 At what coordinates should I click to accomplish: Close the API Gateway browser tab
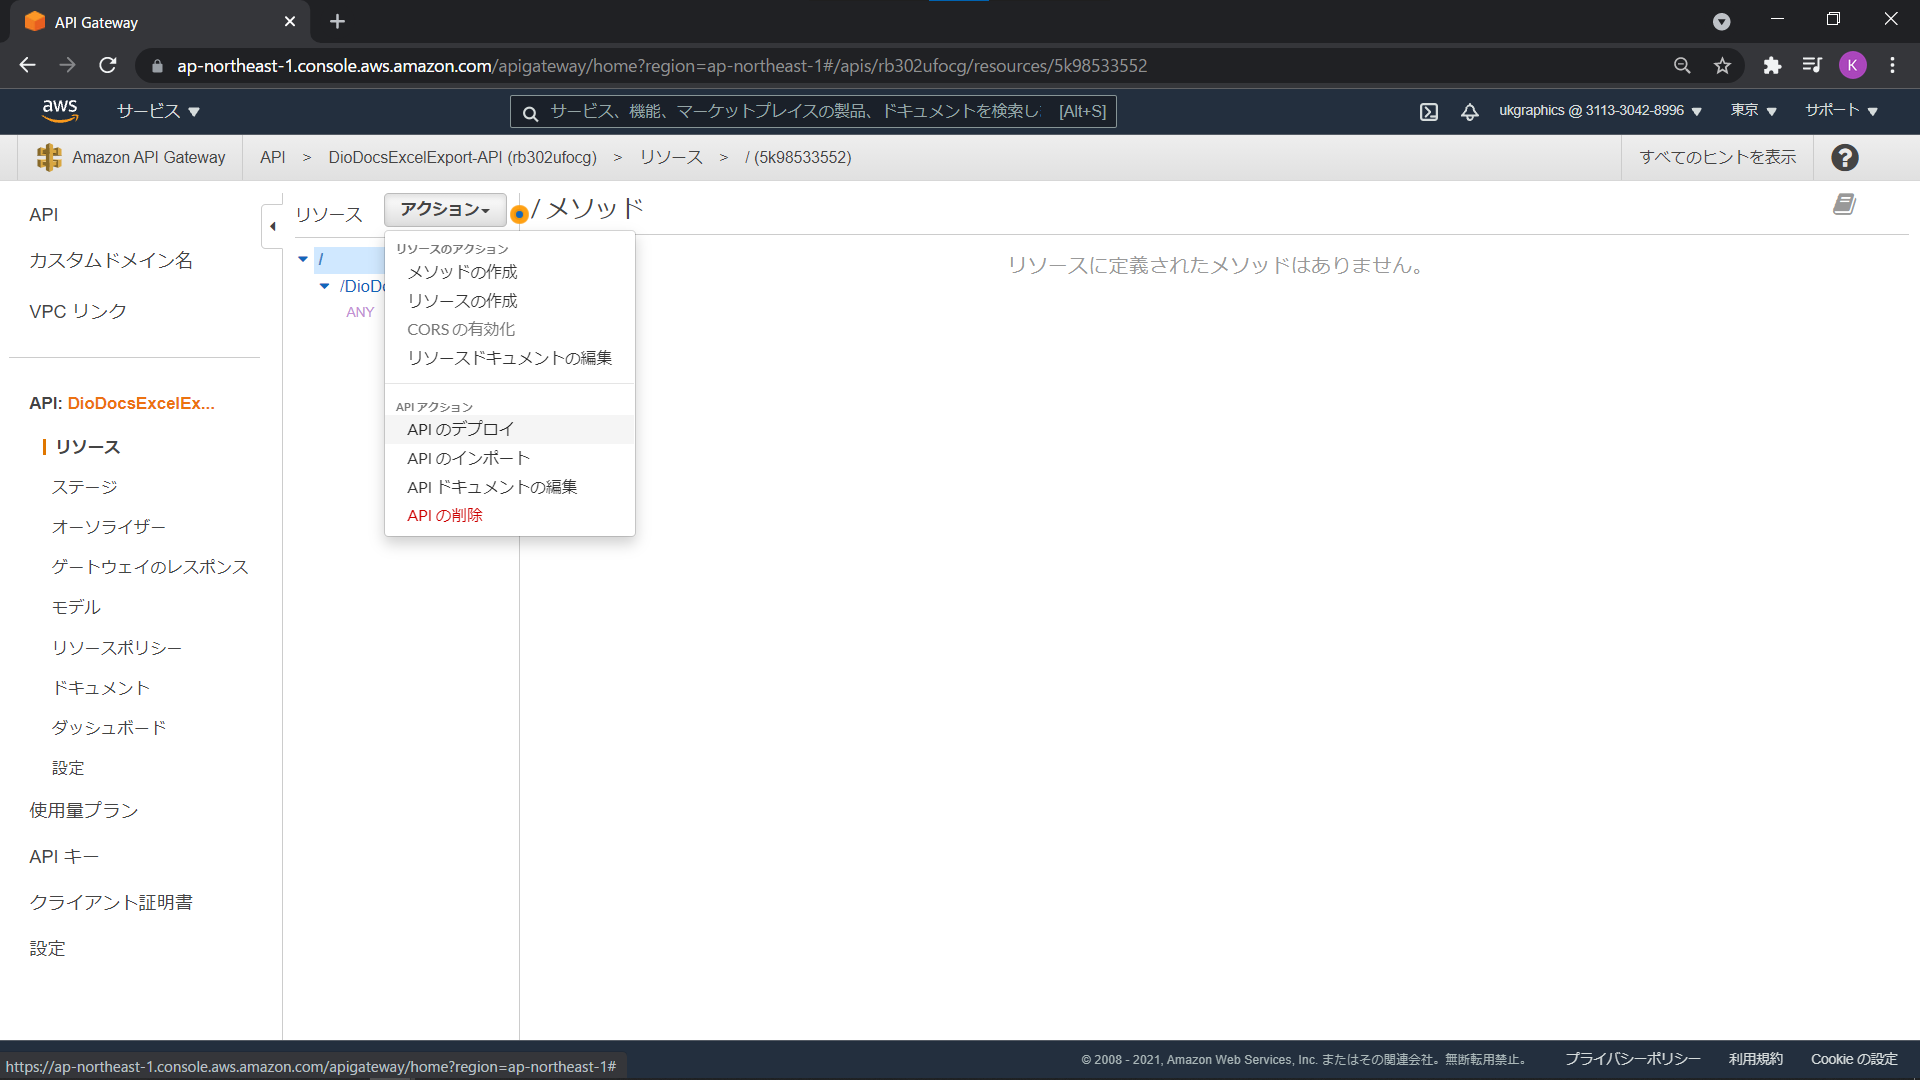tap(290, 21)
